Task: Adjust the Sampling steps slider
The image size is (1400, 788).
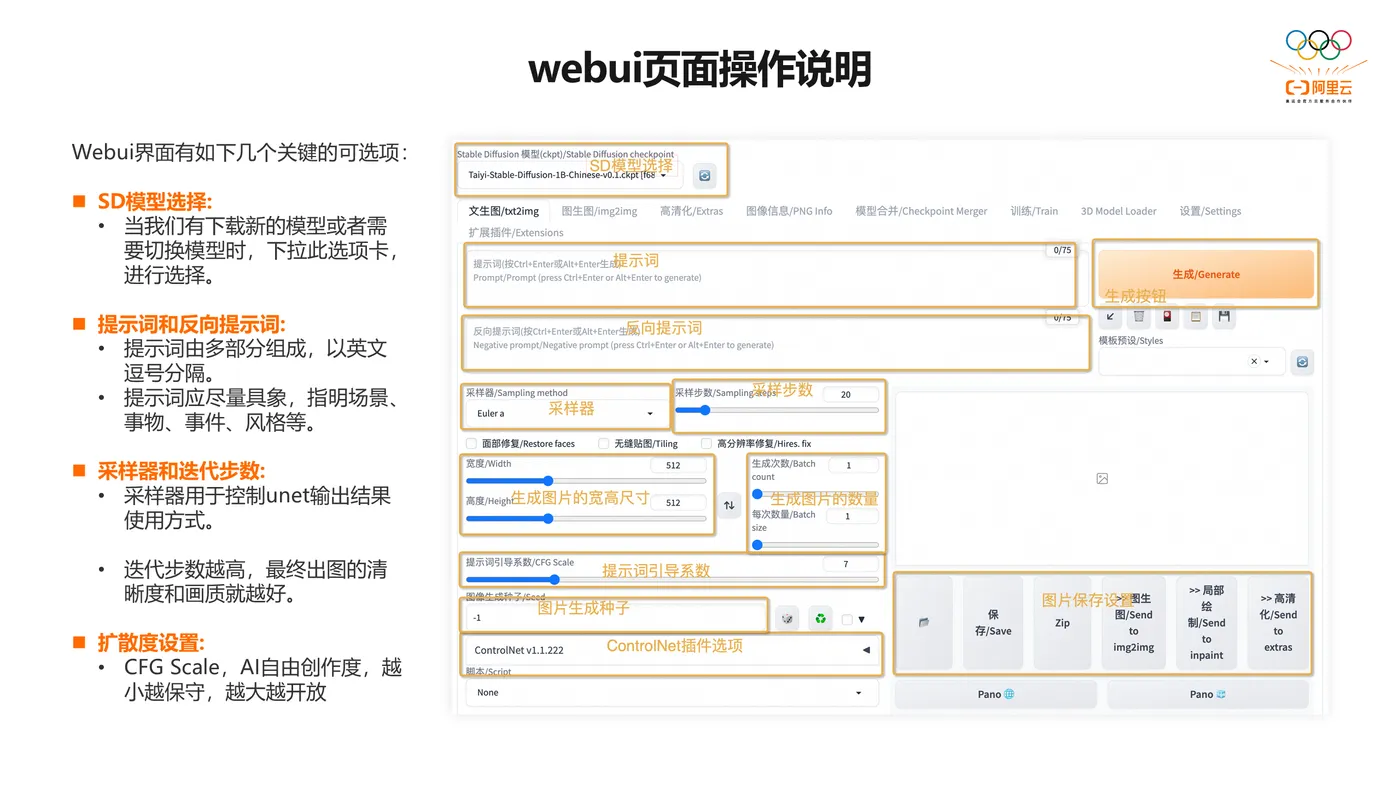Action: pyautogui.click(x=777, y=410)
